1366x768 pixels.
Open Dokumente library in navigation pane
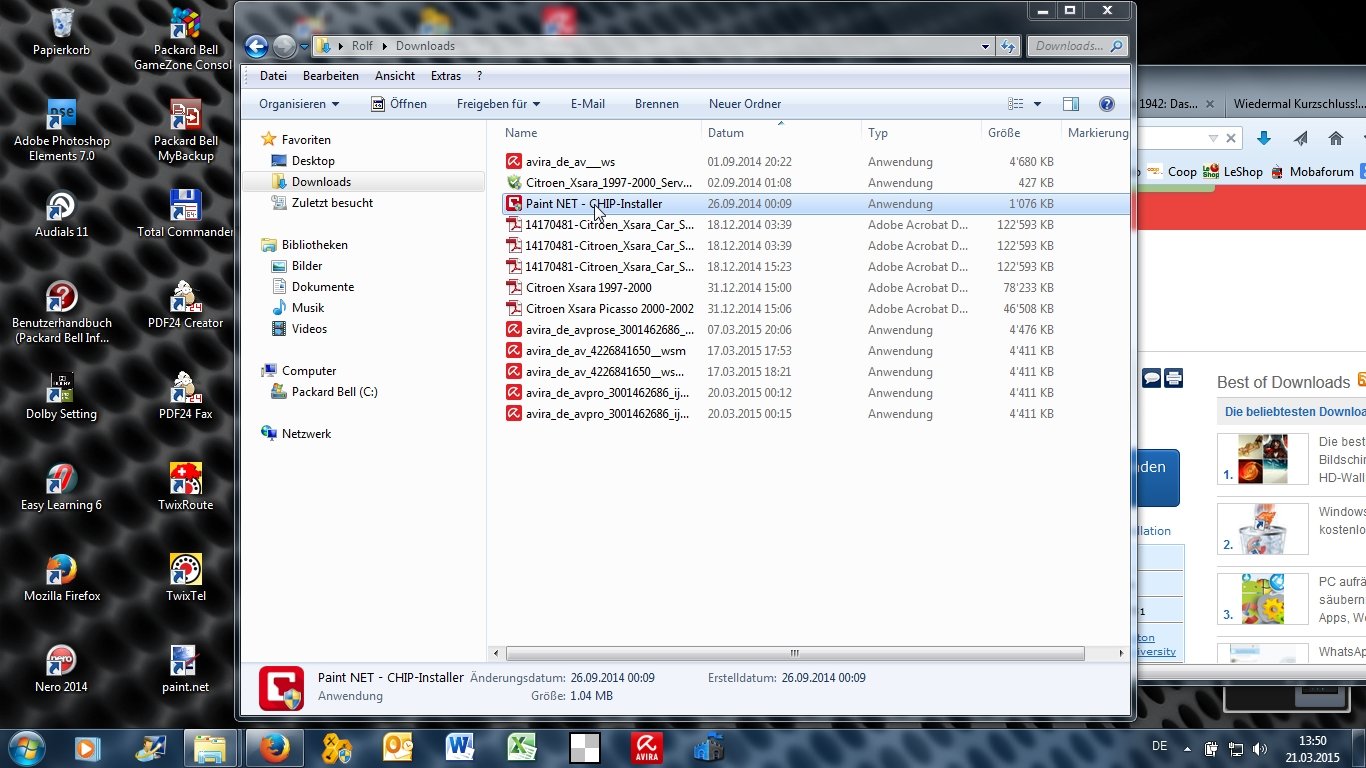pos(322,287)
